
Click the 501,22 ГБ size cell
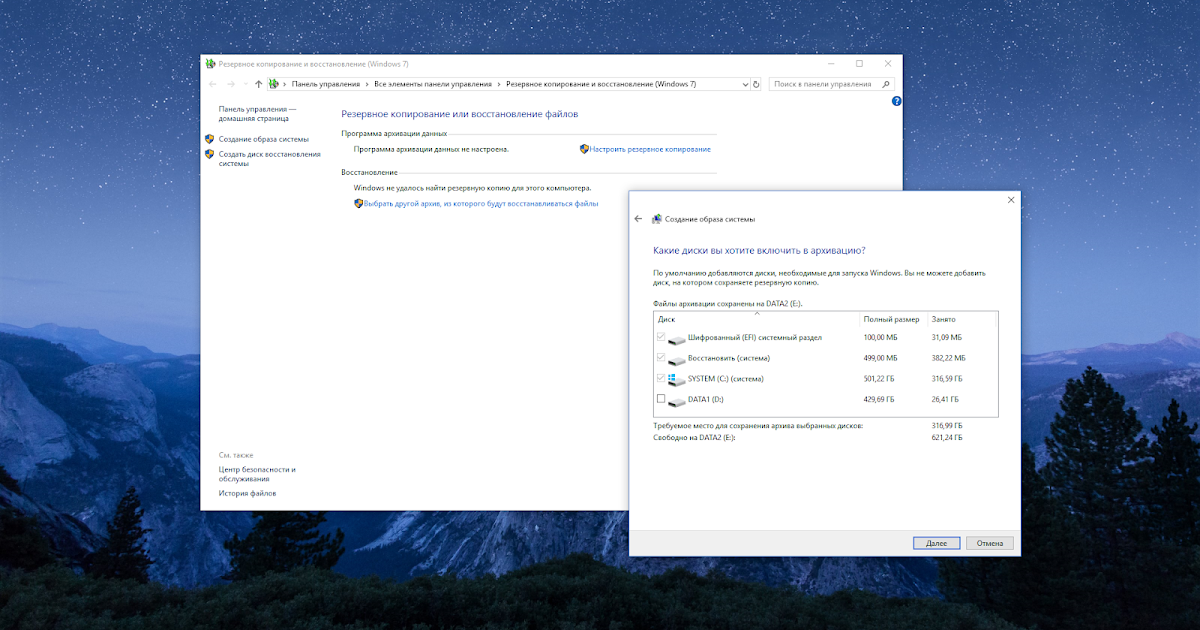point(880,379)
